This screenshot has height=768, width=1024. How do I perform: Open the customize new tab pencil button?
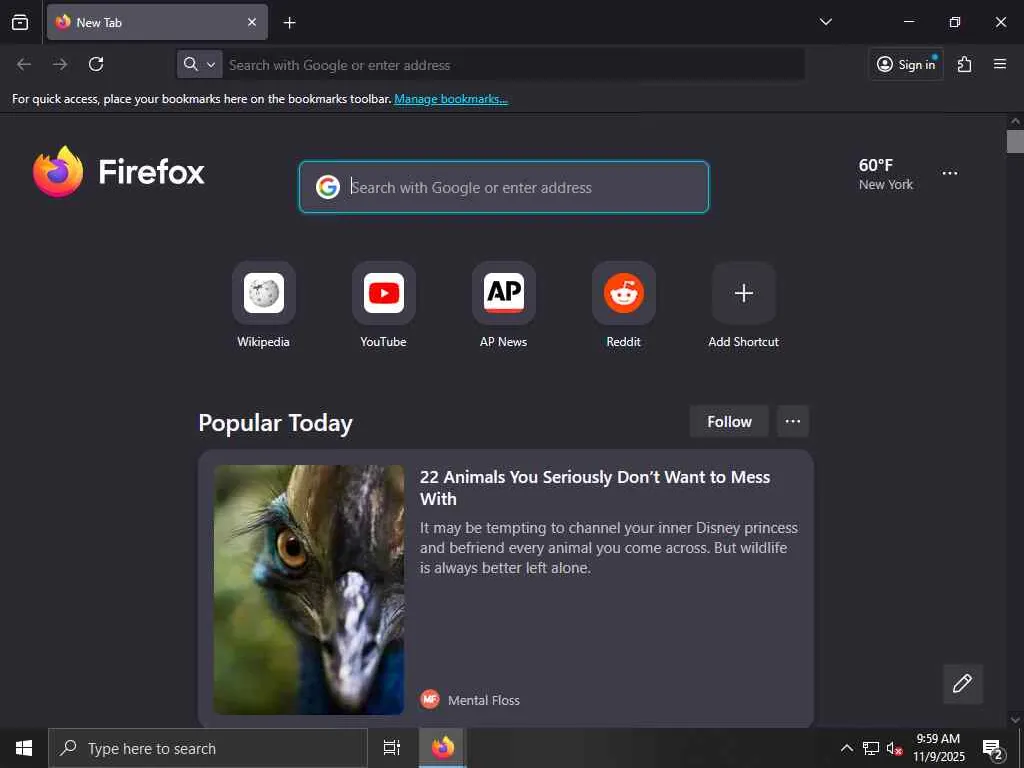[963, 684]
